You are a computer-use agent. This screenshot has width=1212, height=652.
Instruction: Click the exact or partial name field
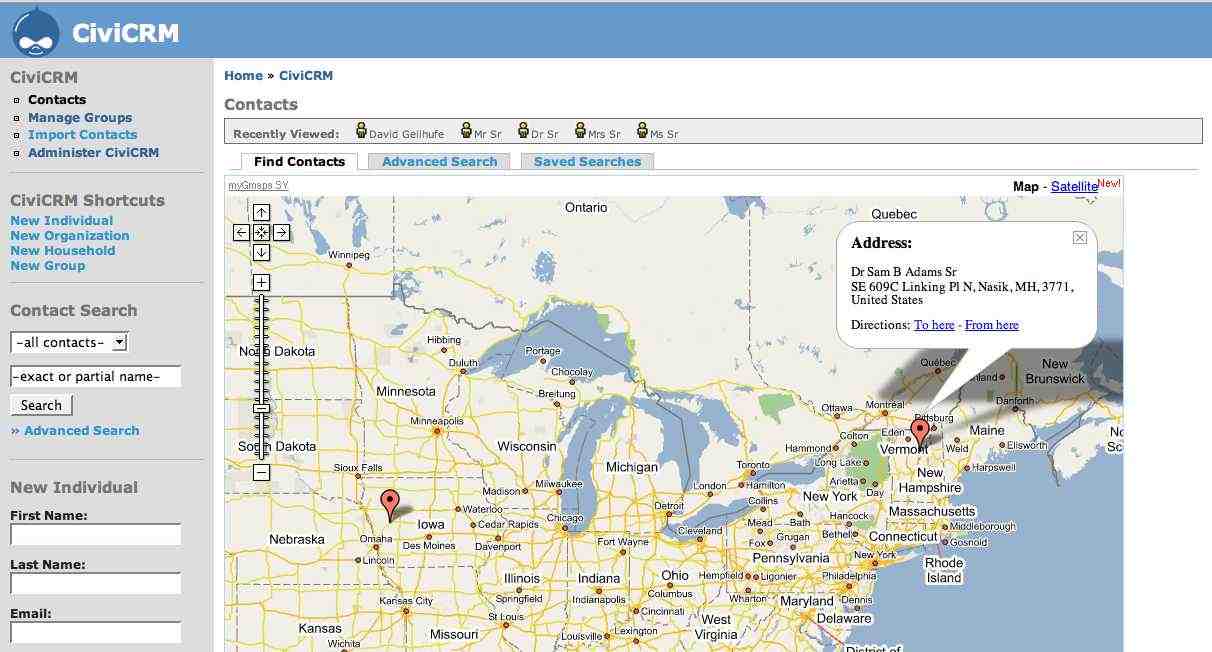pos(96,377)
